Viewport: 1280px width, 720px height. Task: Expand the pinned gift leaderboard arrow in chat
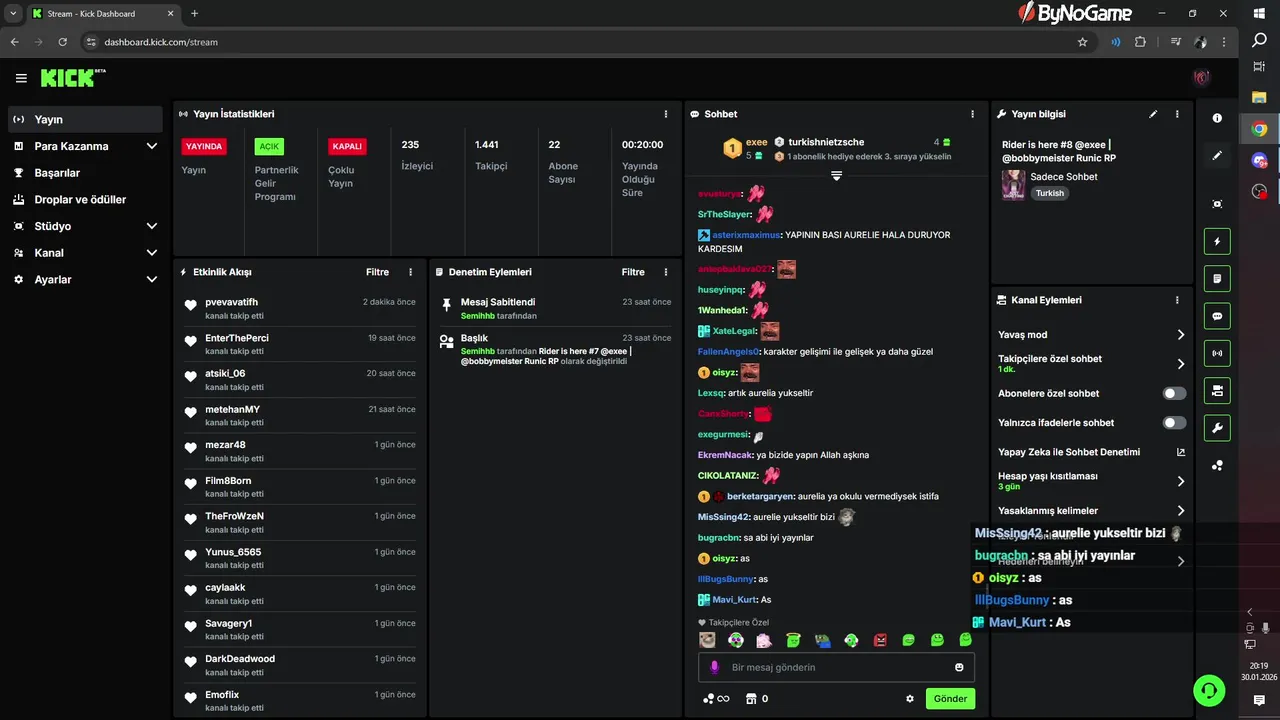coord(837,176)
